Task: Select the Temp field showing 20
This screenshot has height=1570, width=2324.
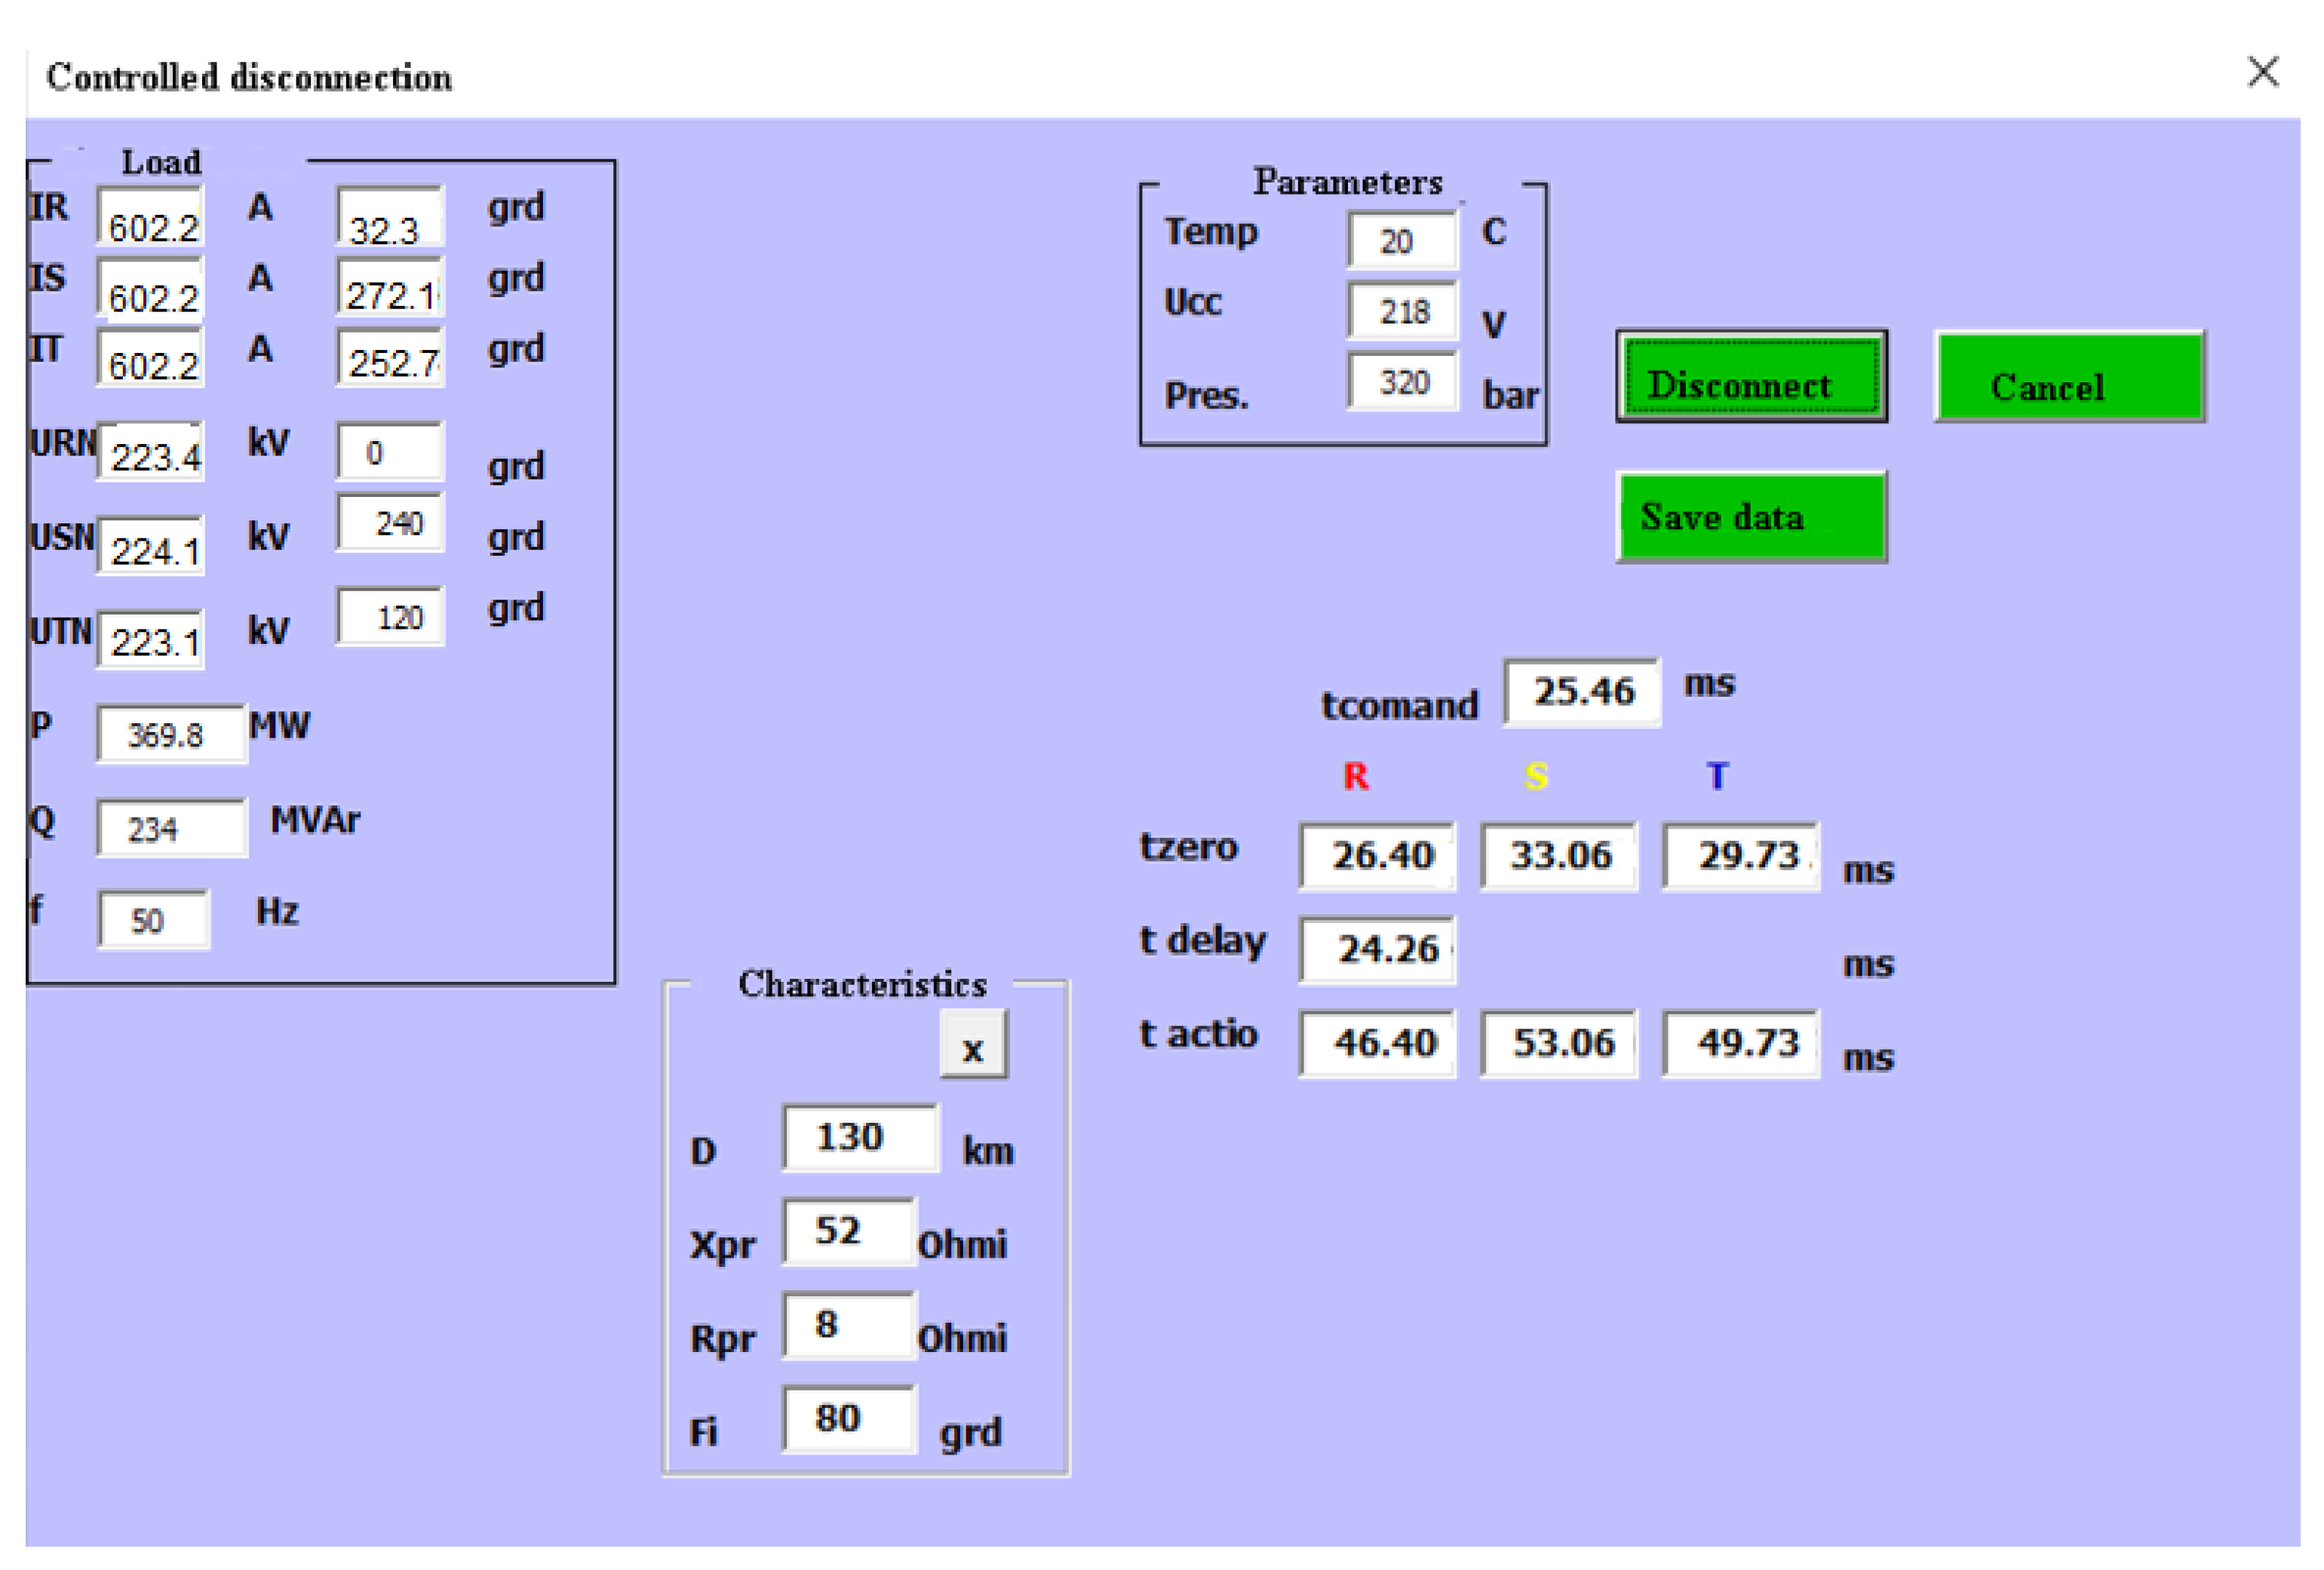Action: click(1402, 241)
